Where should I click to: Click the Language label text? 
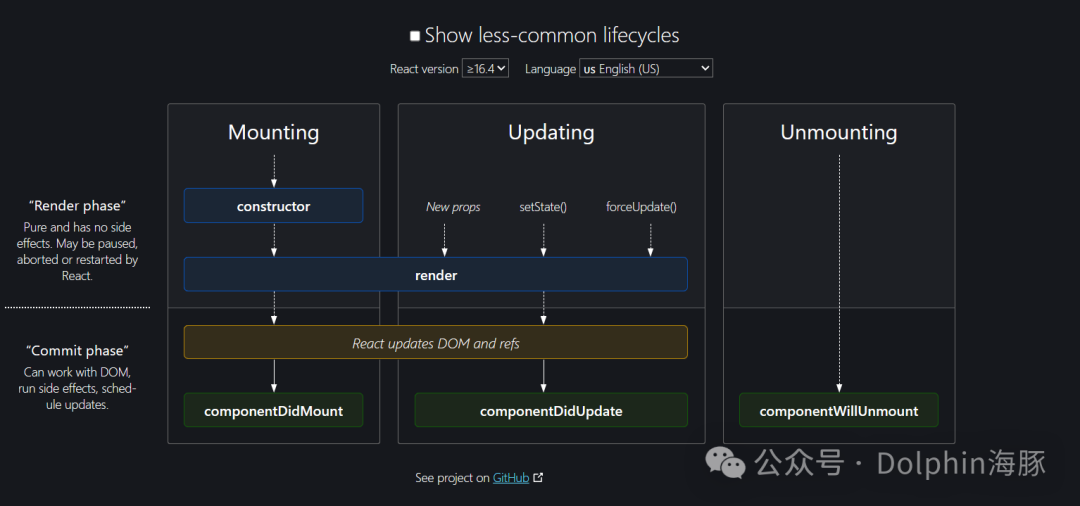[x=550, y=69]
